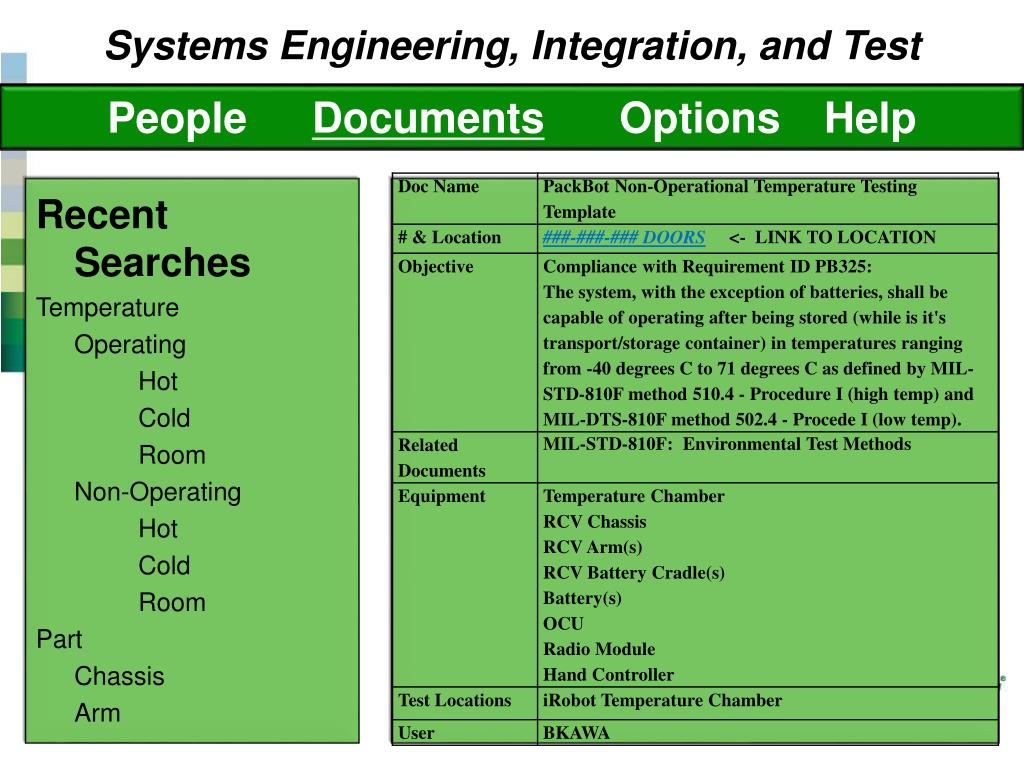Choose Room under Non-Operating
The image size is (1024, 768).
tap(172, 603)
